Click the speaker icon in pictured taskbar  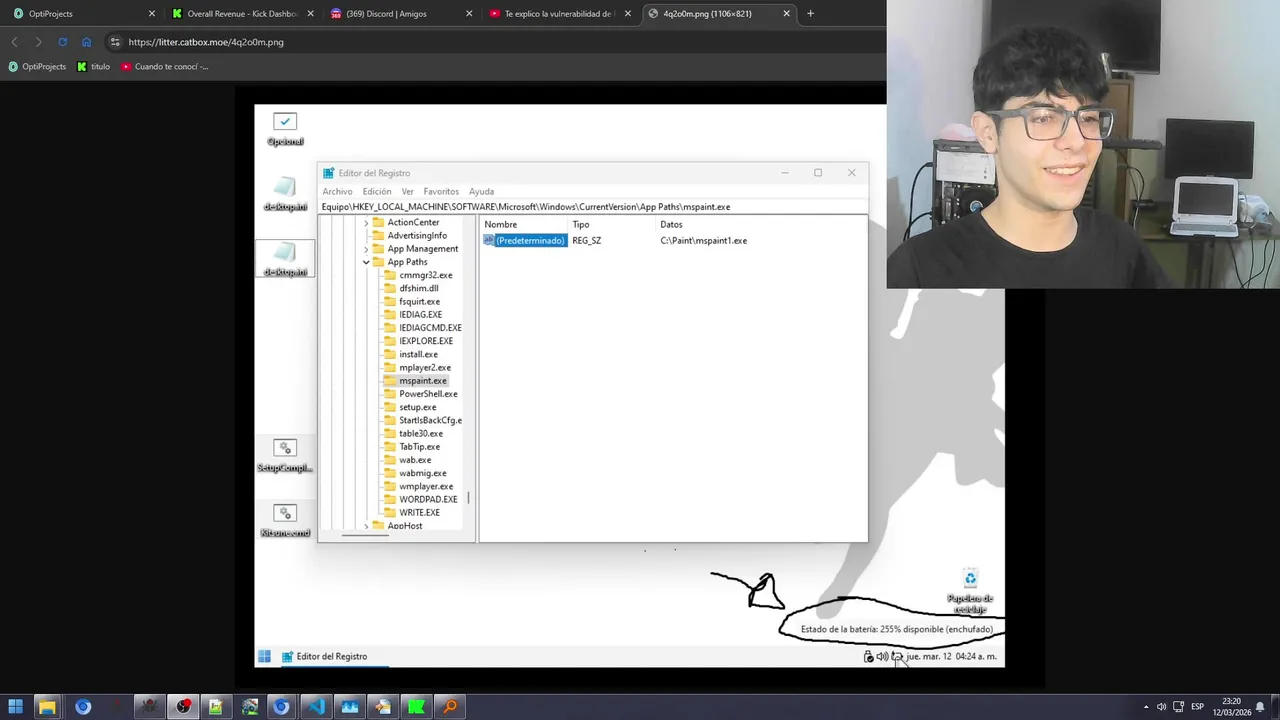(x=882, y=656)
